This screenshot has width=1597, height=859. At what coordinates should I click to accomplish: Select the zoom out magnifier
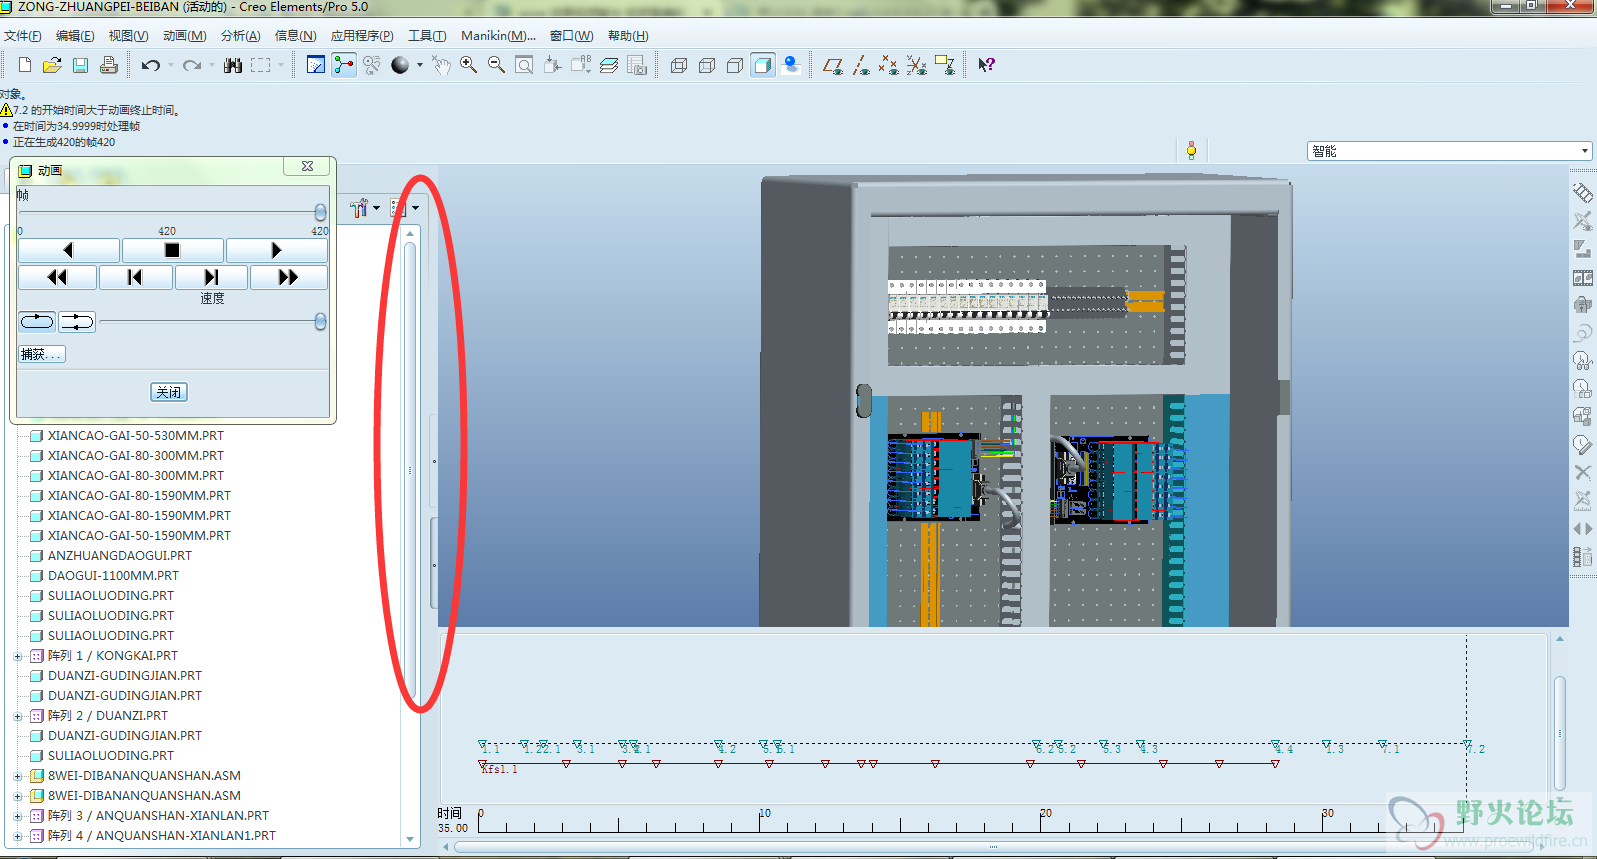tap(496, 65)
